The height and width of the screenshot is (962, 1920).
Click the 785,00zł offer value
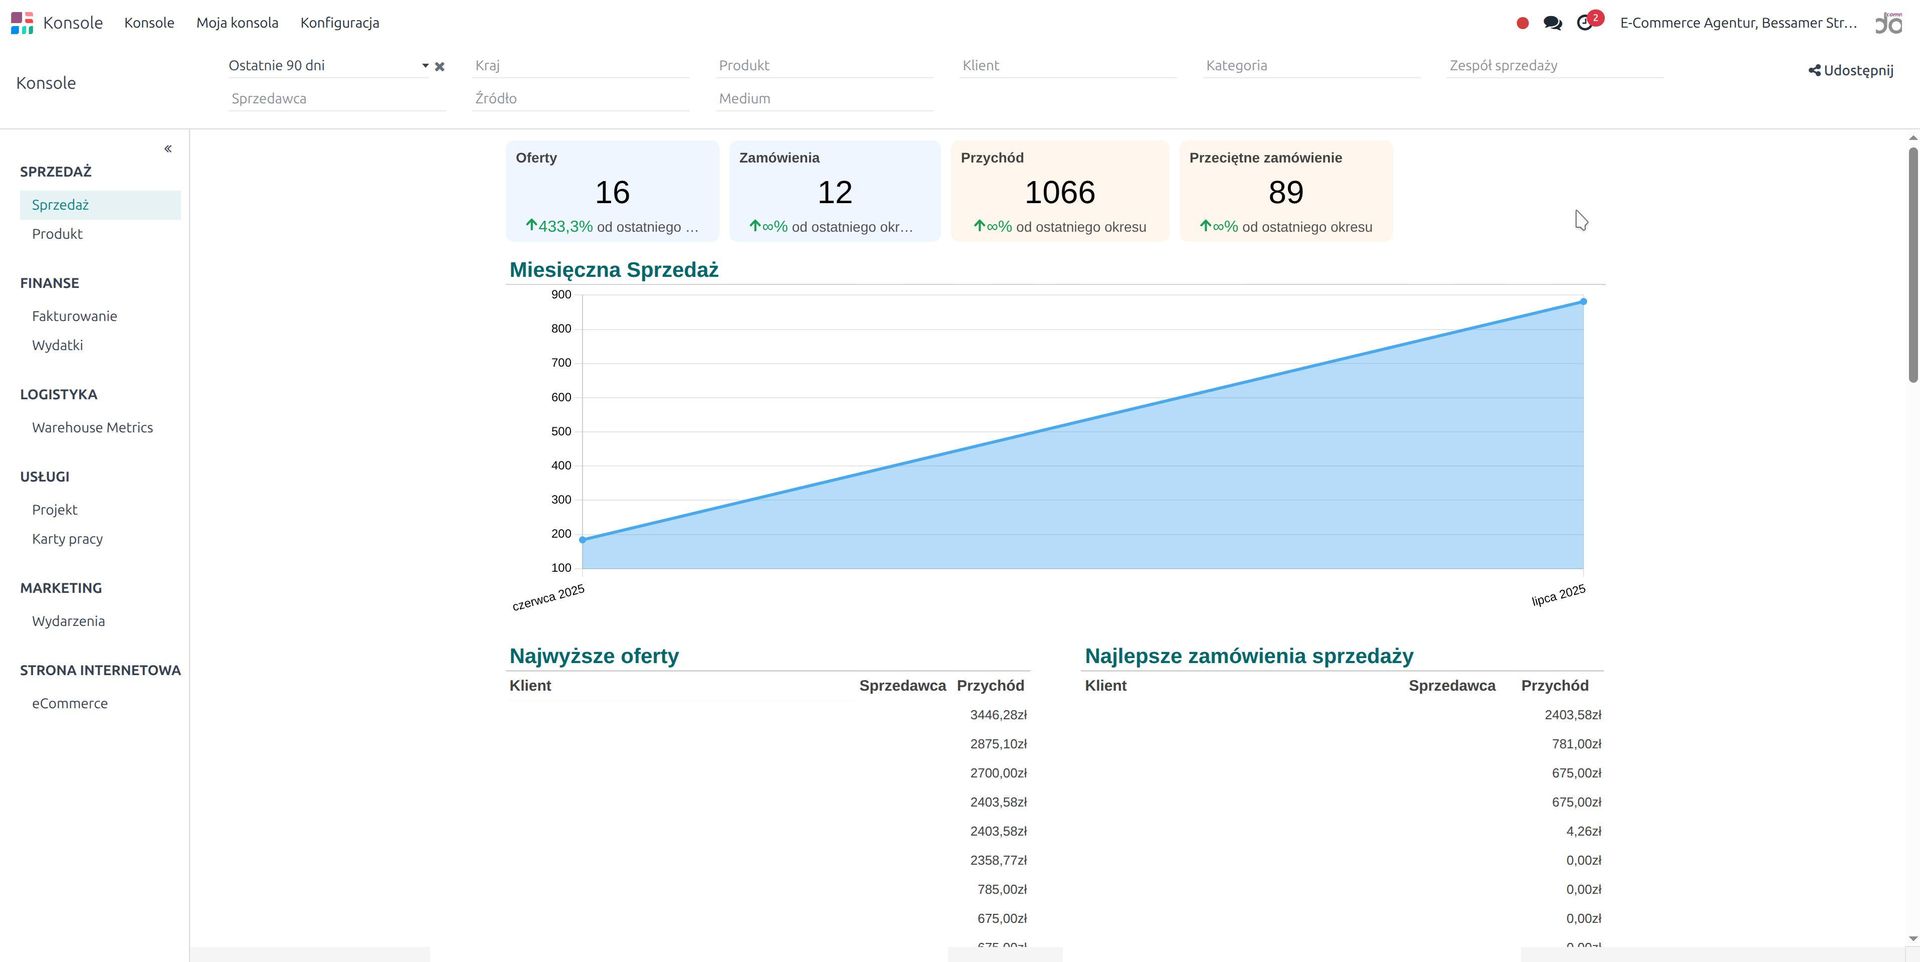click(x=1002, y=889)
